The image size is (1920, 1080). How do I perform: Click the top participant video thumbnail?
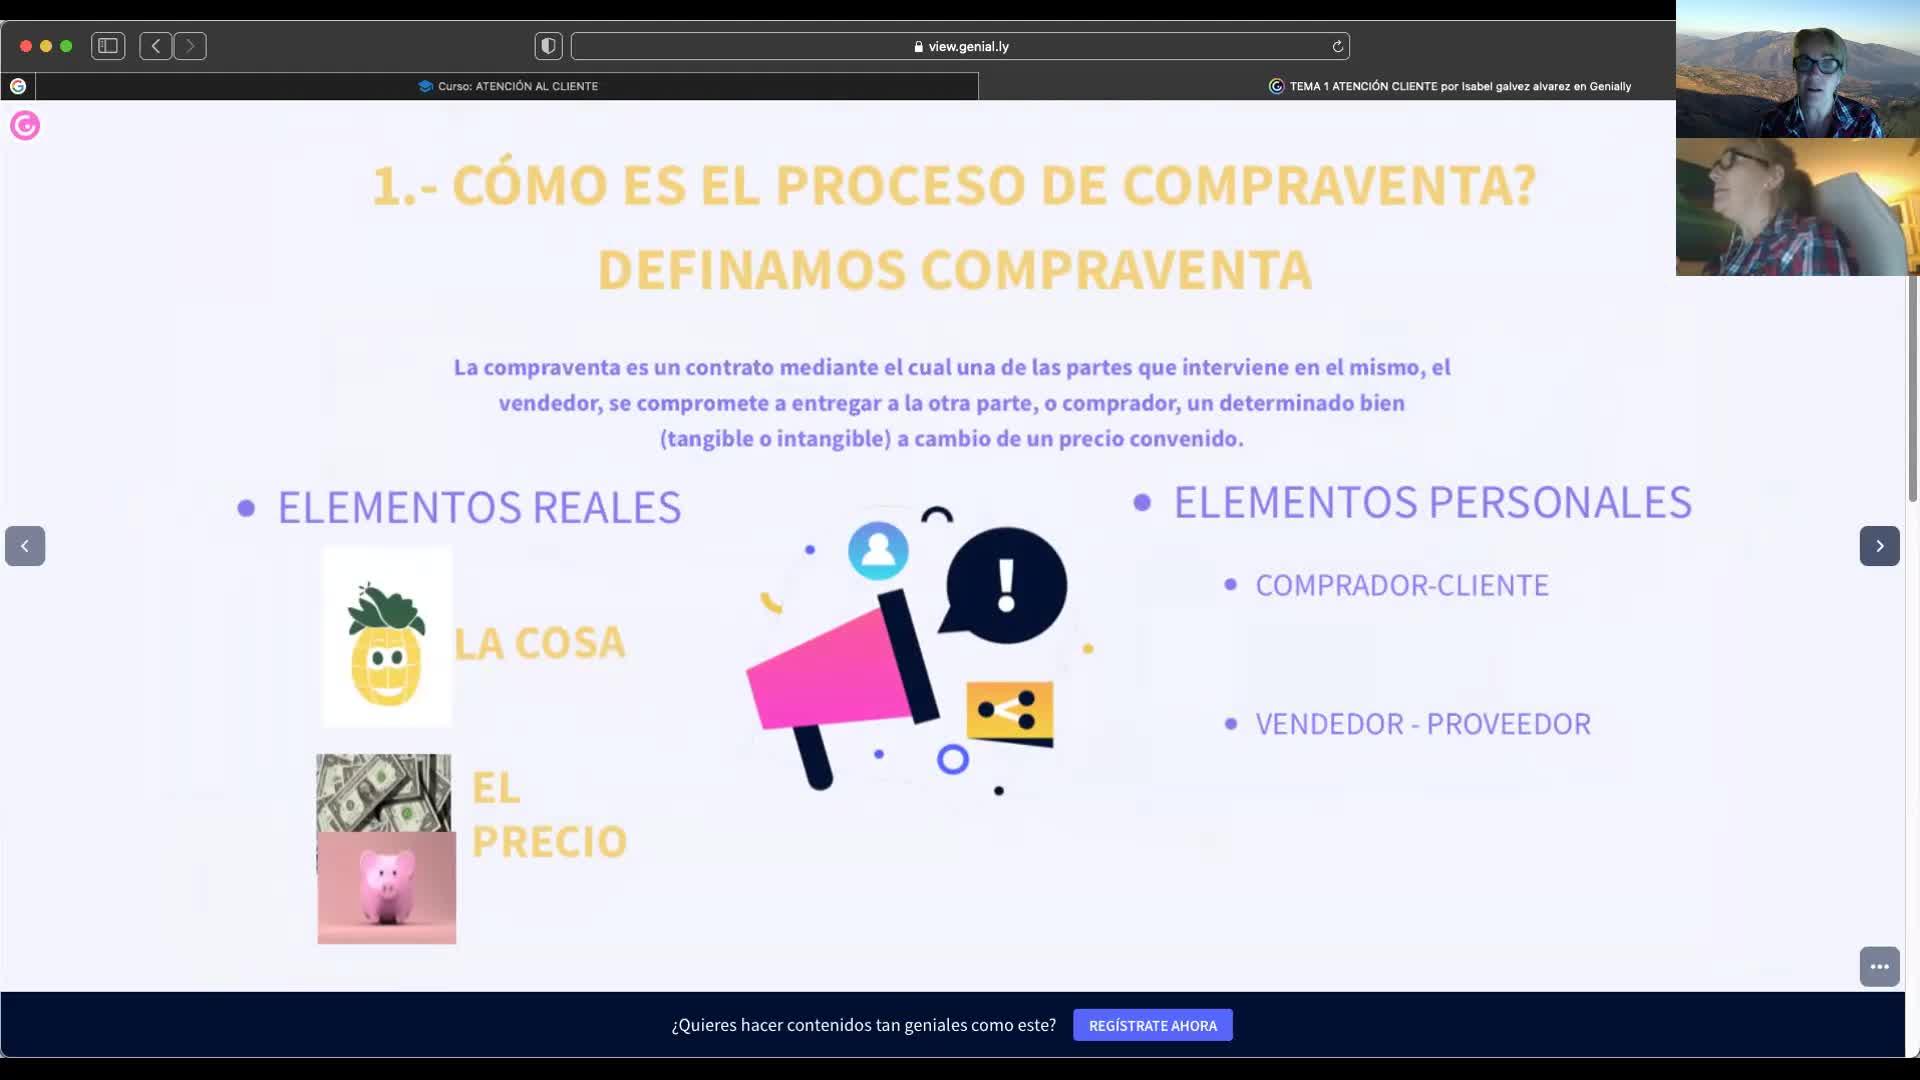tap(1797, 70)
